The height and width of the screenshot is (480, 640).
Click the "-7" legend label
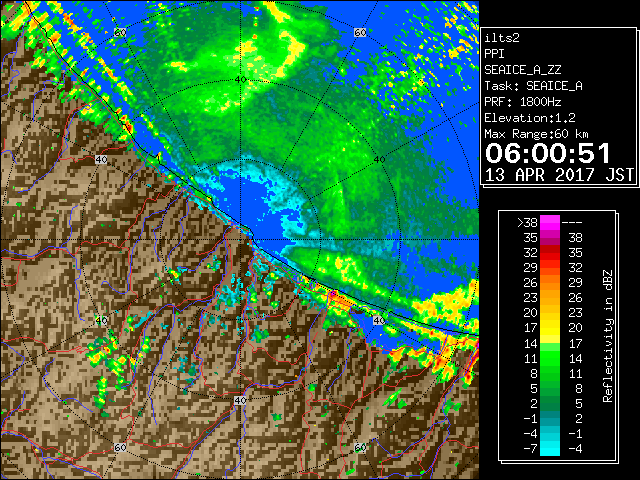click(x=530, y=449)
